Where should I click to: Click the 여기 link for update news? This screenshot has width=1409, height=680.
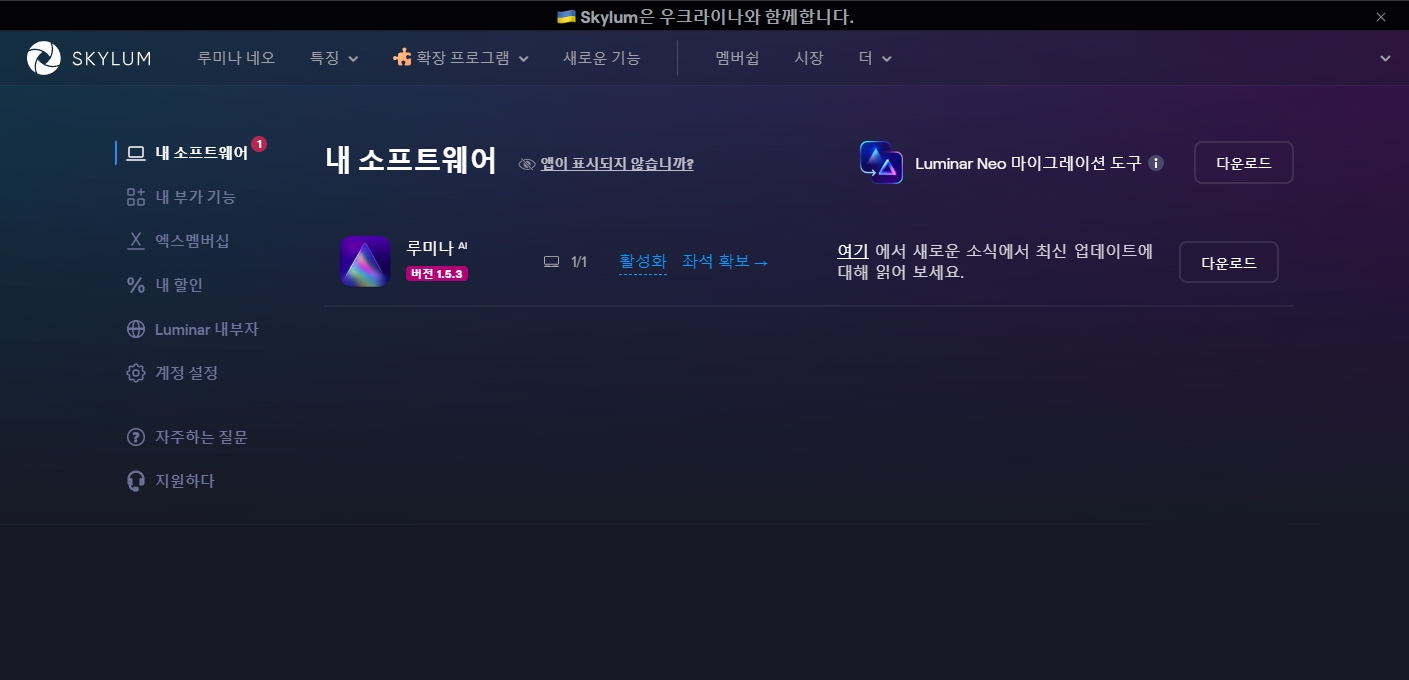pyautogui.click(x=853, y=251)
